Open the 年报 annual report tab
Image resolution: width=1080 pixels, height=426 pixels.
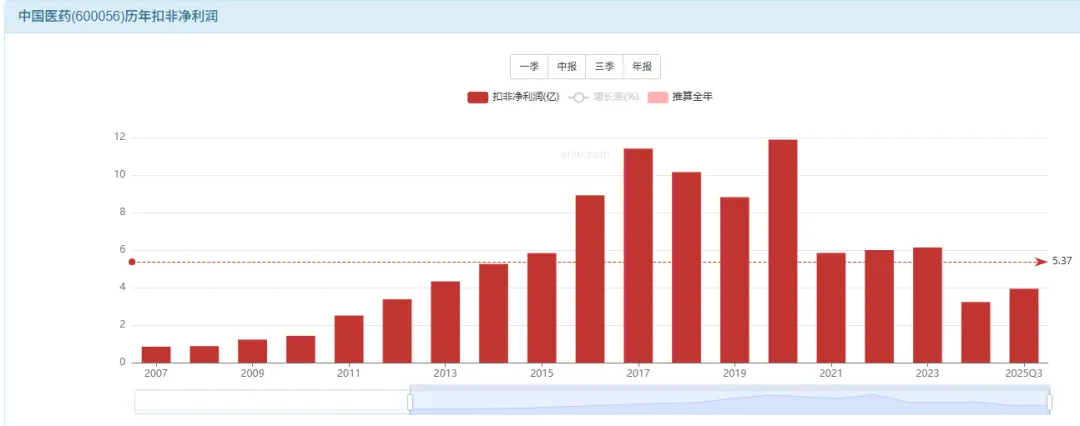(x=642, y=67)
